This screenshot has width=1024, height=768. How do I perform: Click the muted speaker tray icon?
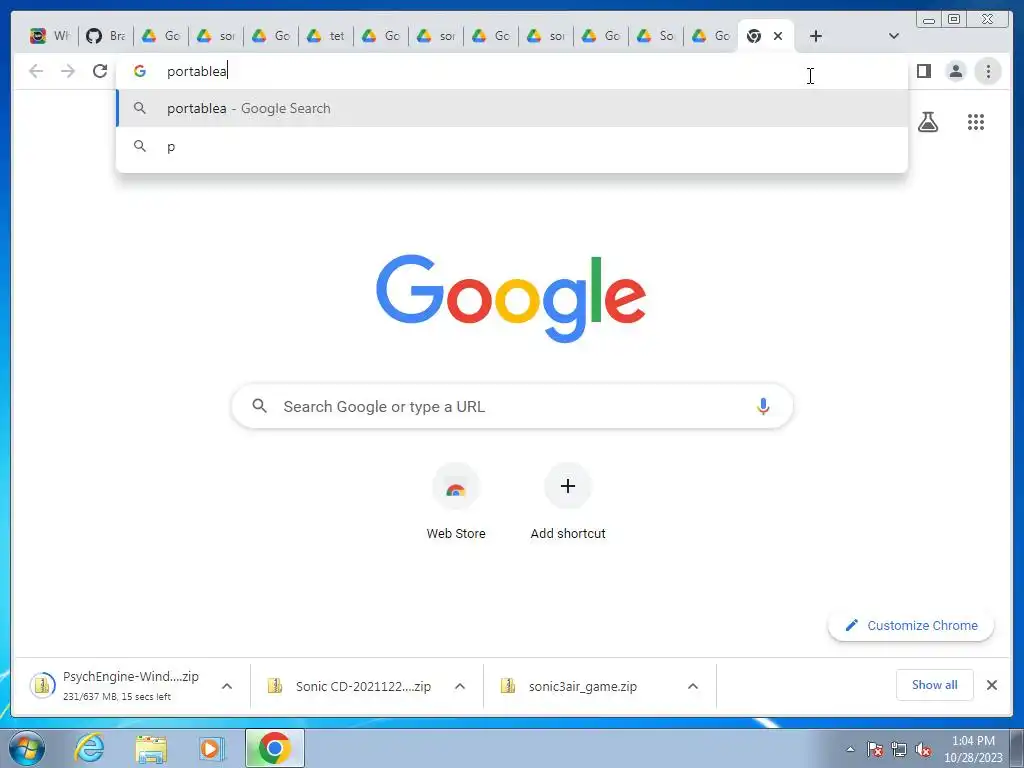tap(923, 749)
